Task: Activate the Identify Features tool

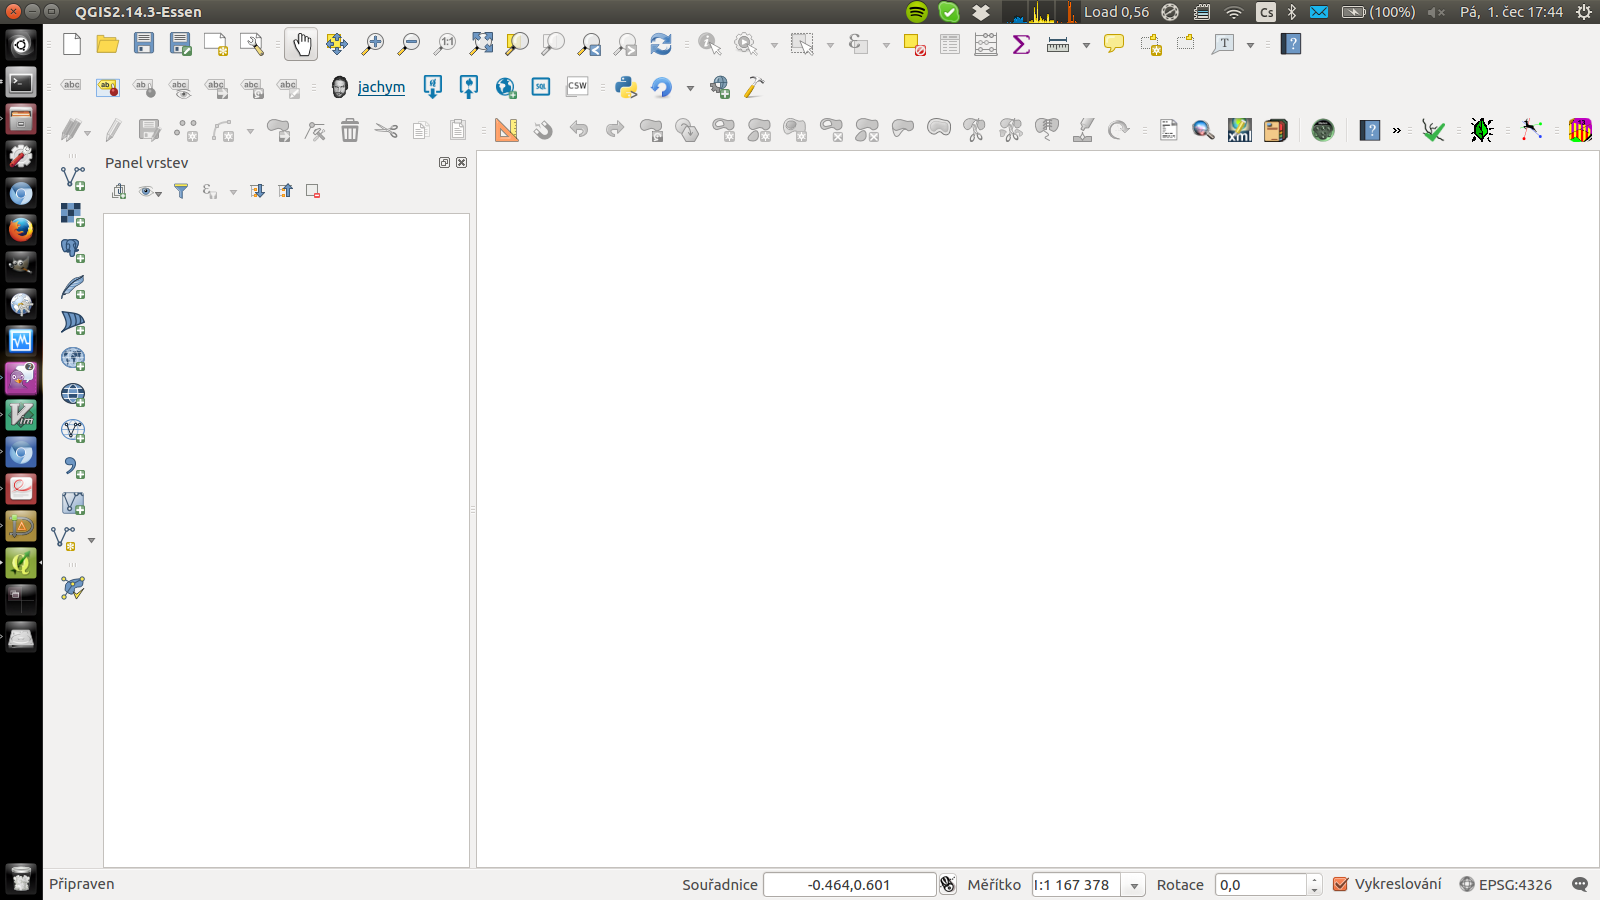Action: pyautogui.click(x=710, y=44)
